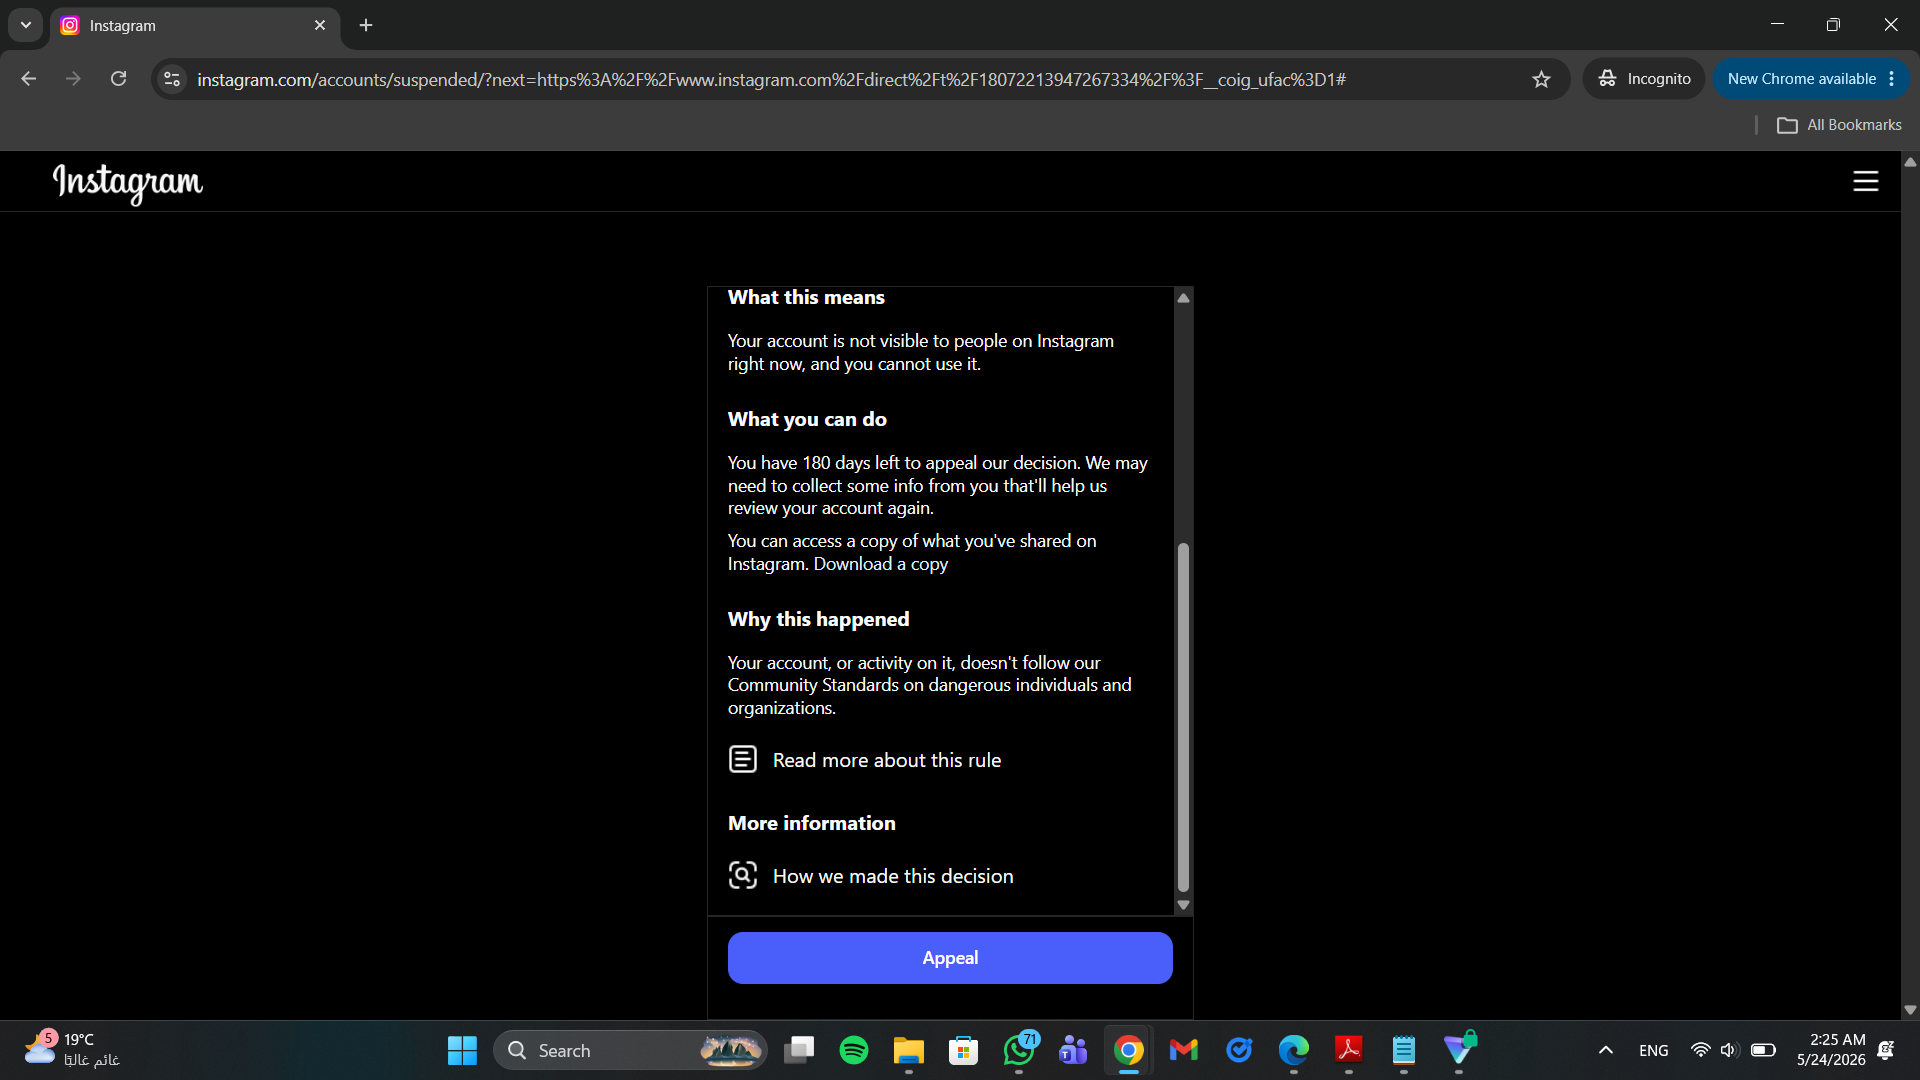Click the 'More information' heading
1920x1080 pixels.
[x=811, y=823]
